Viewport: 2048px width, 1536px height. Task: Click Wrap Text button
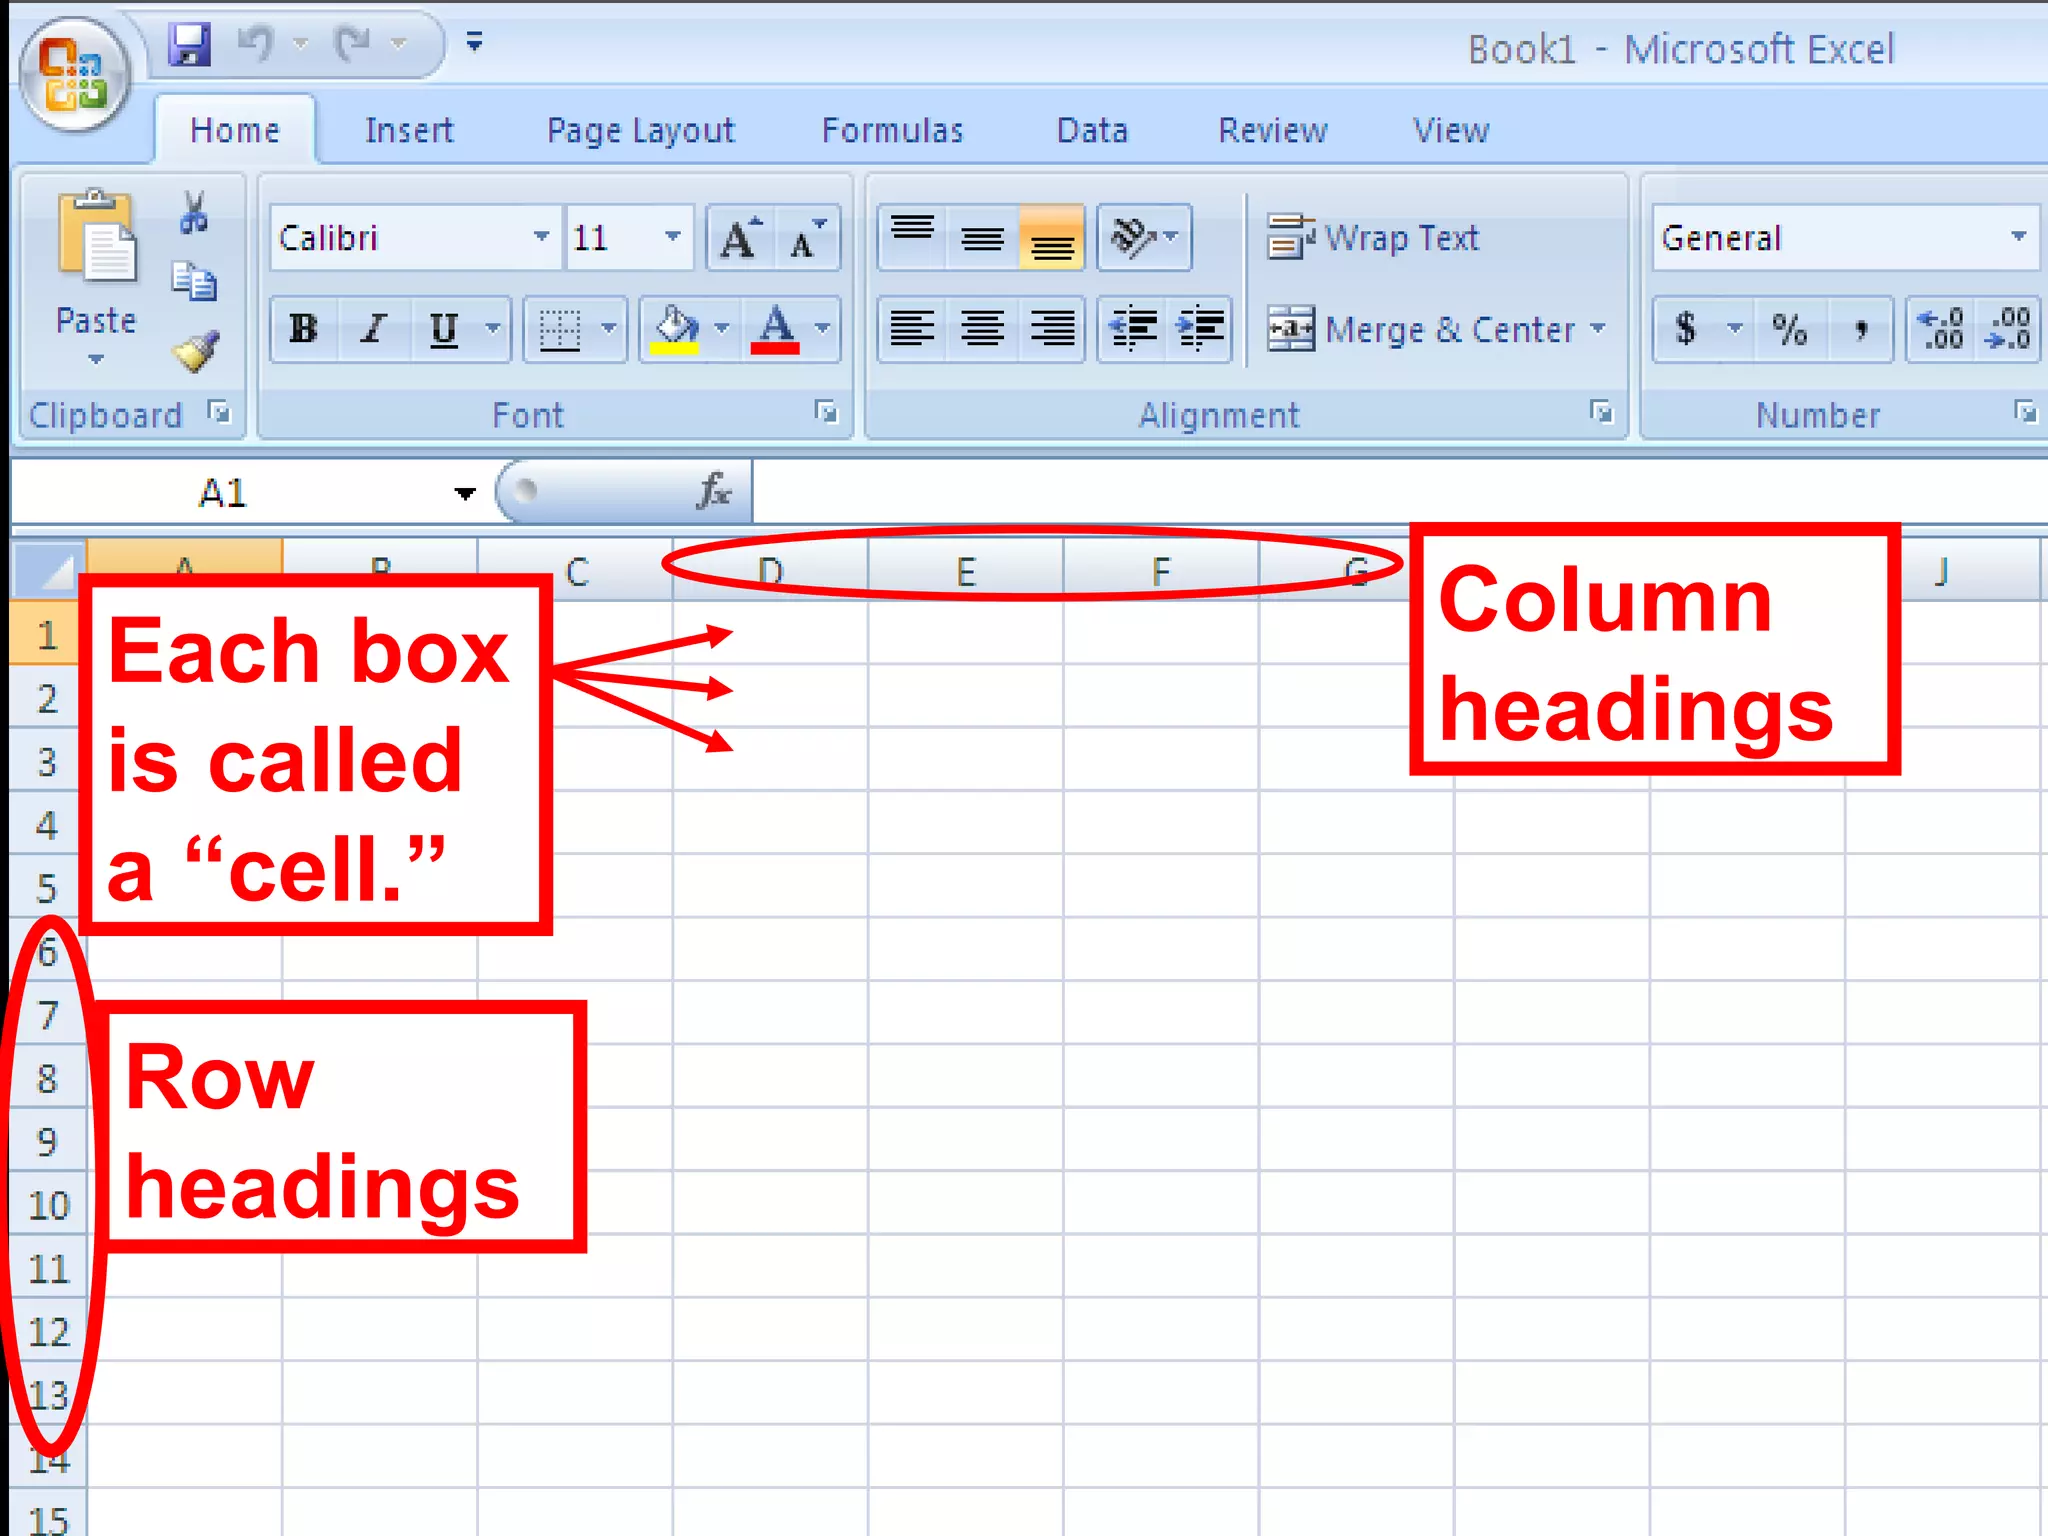point(1373,238)
